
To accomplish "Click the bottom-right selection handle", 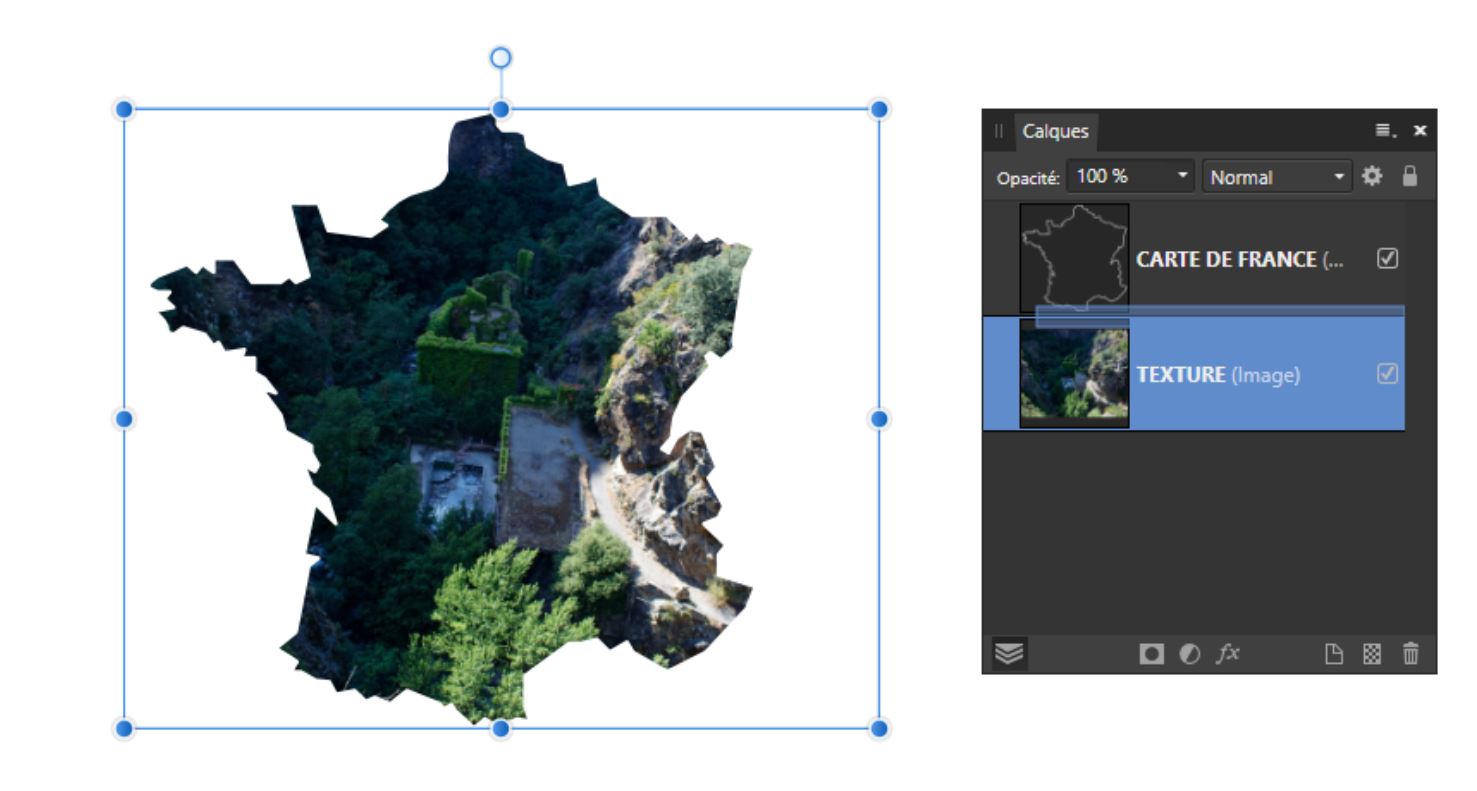I will click(x=879, y=729).
